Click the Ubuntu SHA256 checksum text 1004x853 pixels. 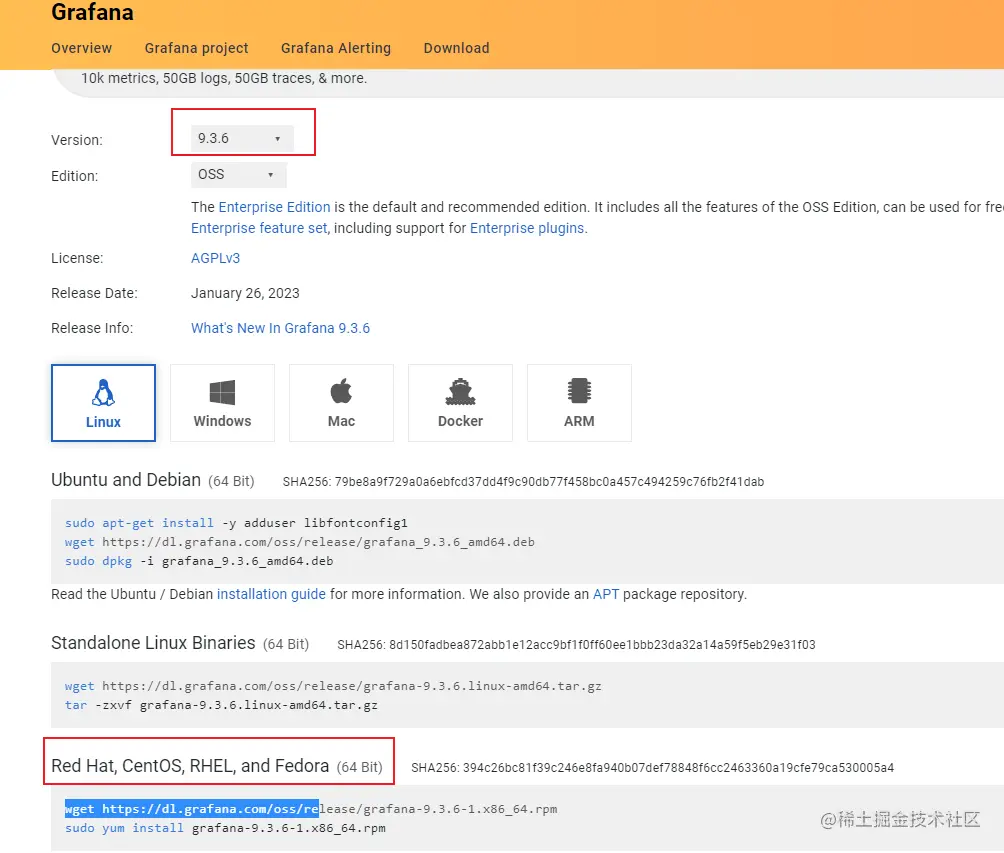[x=523, y=482]
